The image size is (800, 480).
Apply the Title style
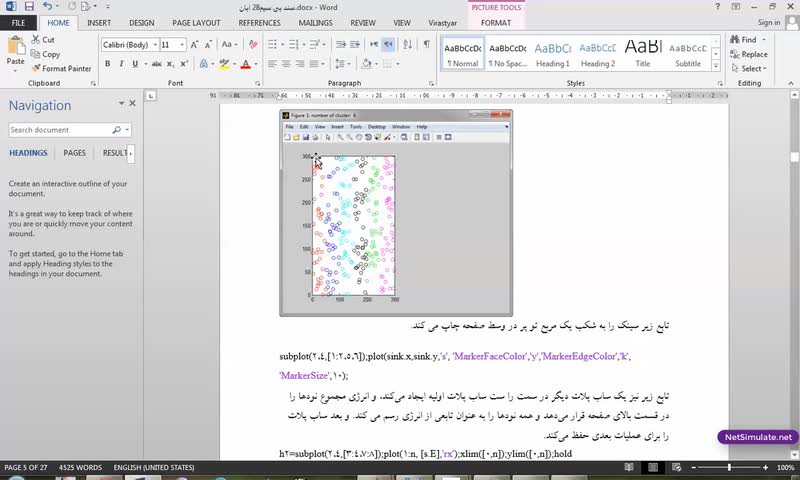click(643, 54)
